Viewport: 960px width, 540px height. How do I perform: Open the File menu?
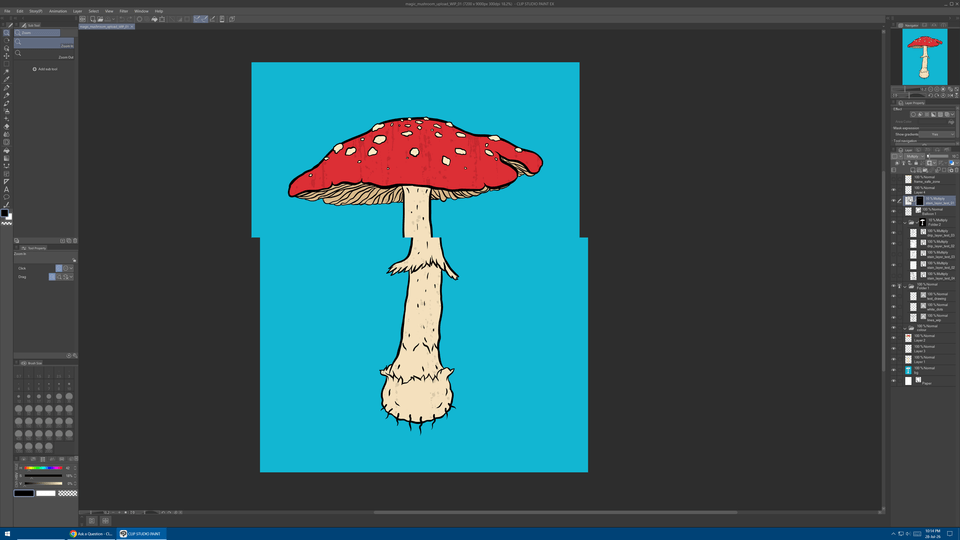point(7,11)
